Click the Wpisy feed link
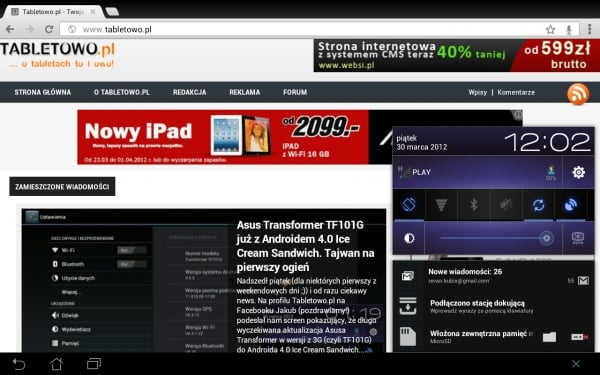Screen dimensions: 600x375 (478, 92)
